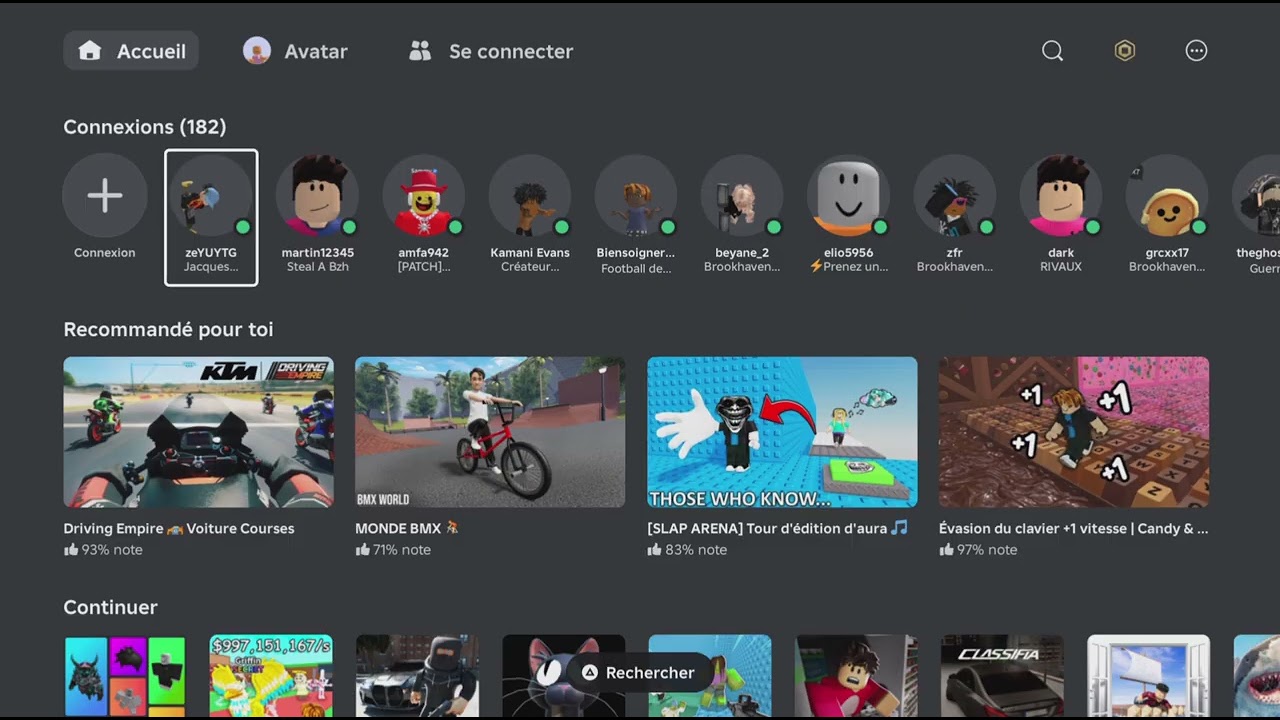Open grcxx17's avatar
The height and width of the screenshot is (720, 1280).
tap(1167, 196)
